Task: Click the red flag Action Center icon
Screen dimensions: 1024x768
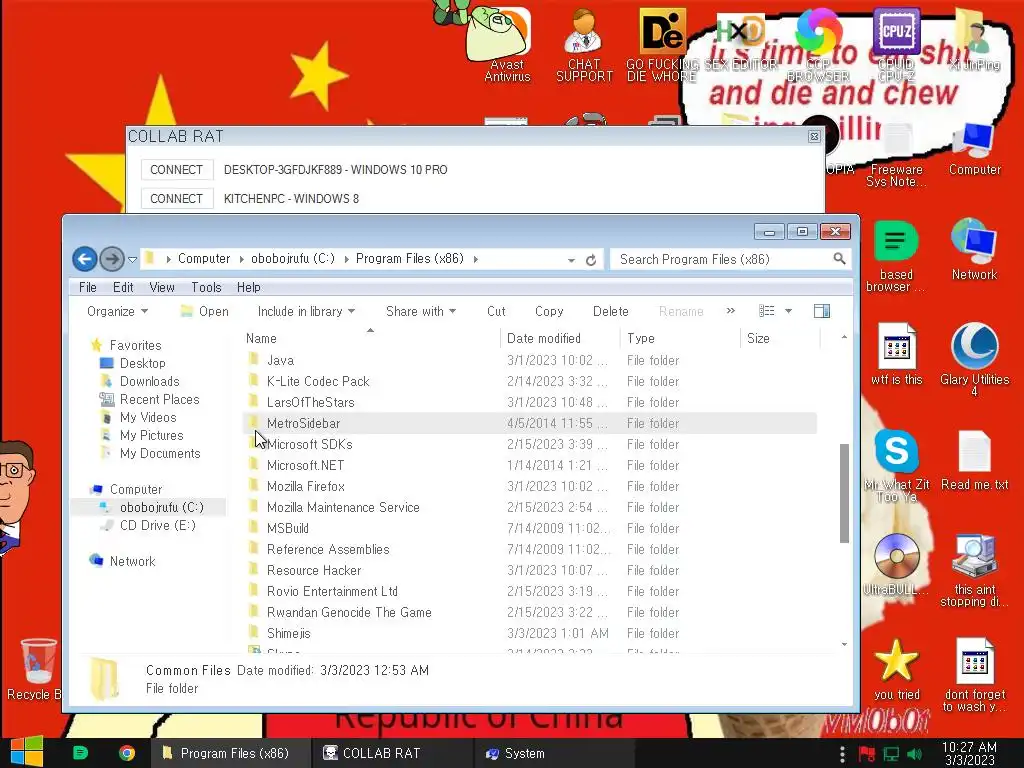Action: click(x=867, y=754)
